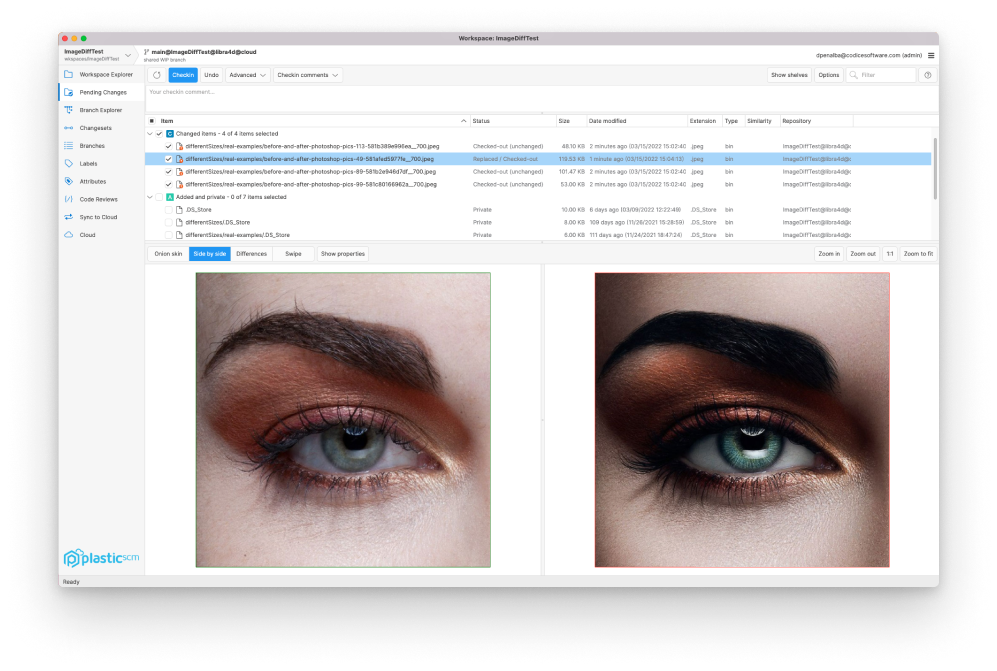The width and height of the screenshot is (997, 671).
Task: Click the Plastic SCM logo
Action: pyautogui.click(x=101, y=558)
